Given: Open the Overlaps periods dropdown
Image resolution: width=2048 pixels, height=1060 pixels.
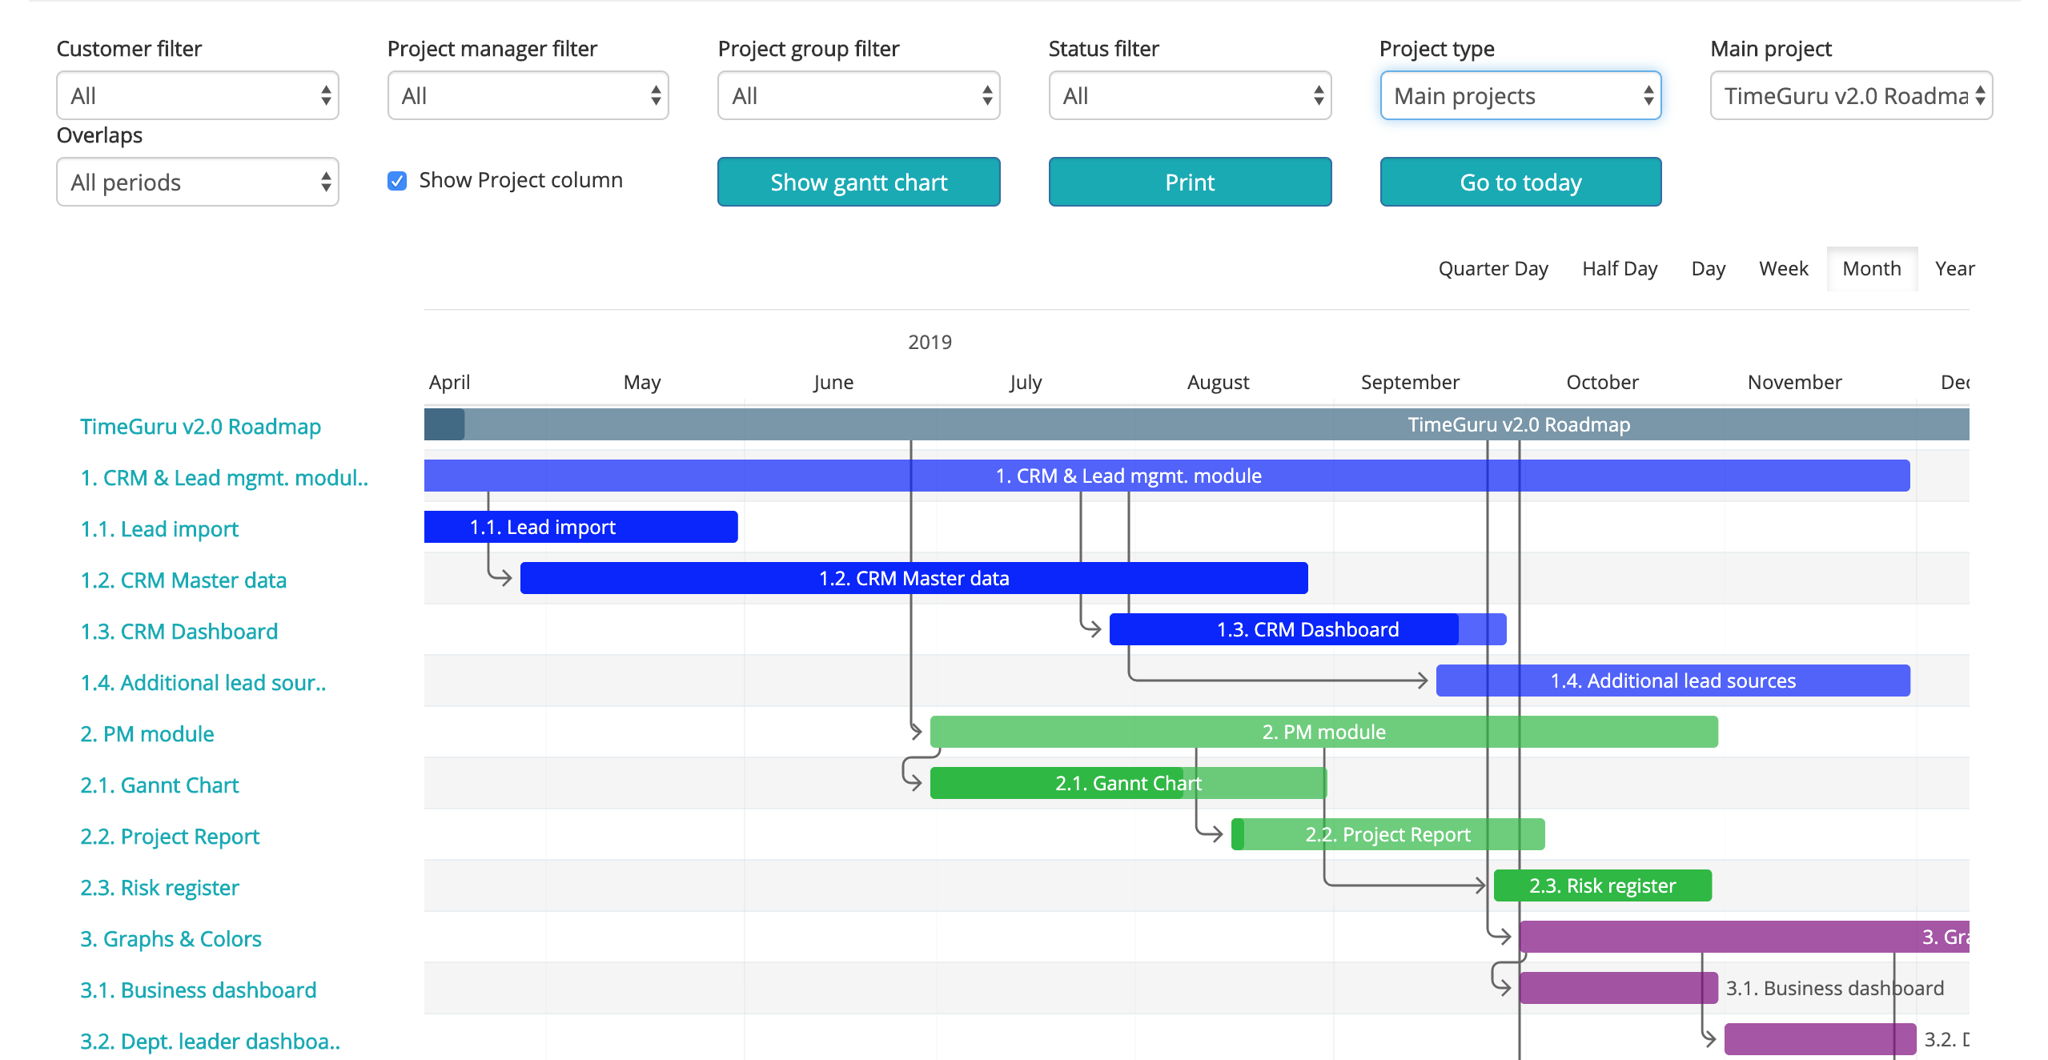Looking at the screenshot, I should click(197, 182).
